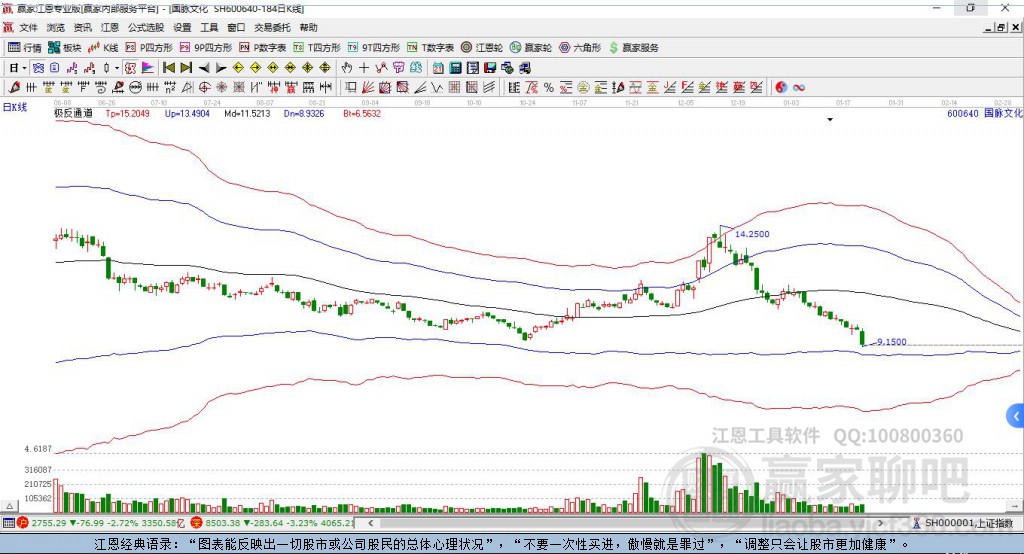Open the 9P四方形 tool

point(206,48)
